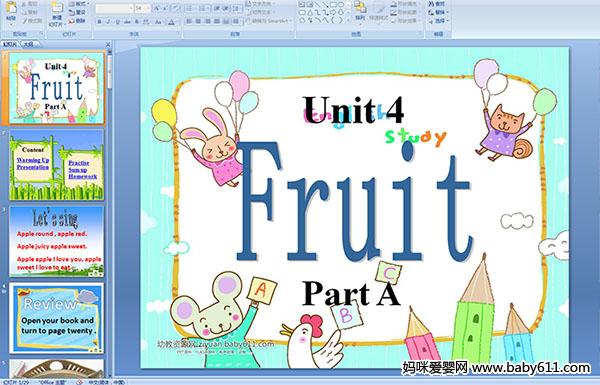Toggle Italic formatting

click(x=108, y=22)
